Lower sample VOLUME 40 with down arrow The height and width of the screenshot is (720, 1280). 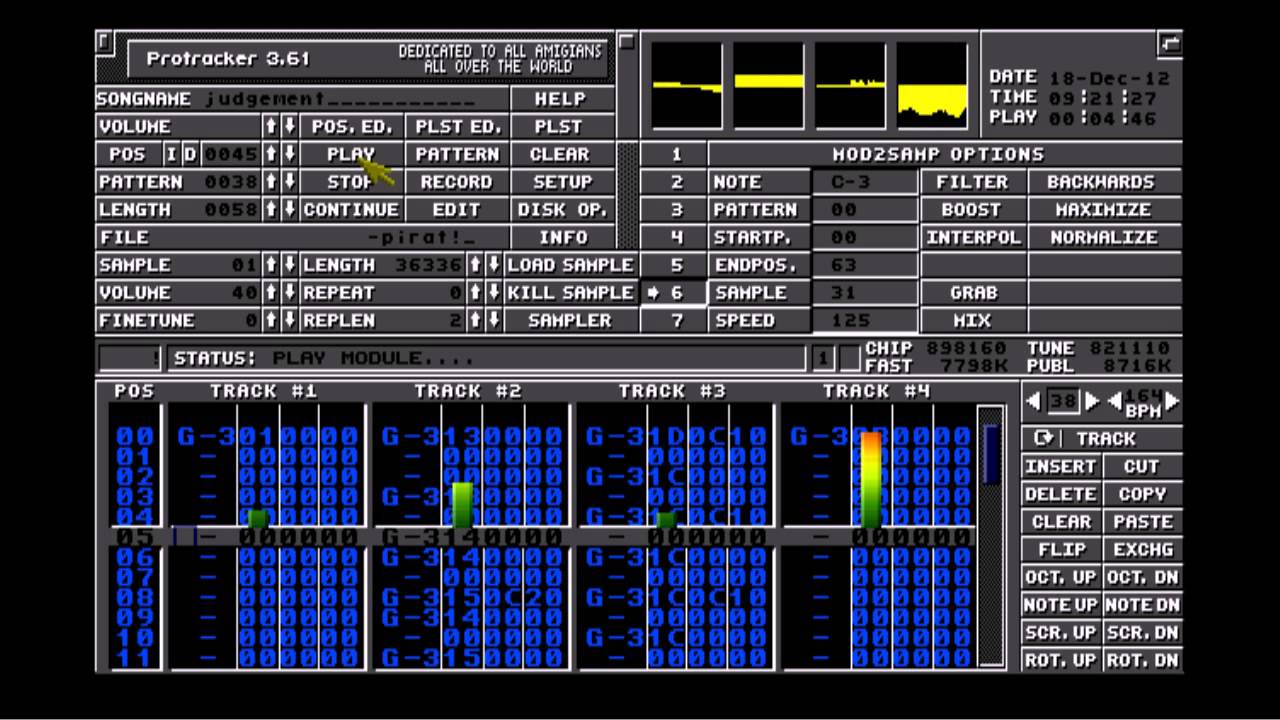(x=289, y=293)
